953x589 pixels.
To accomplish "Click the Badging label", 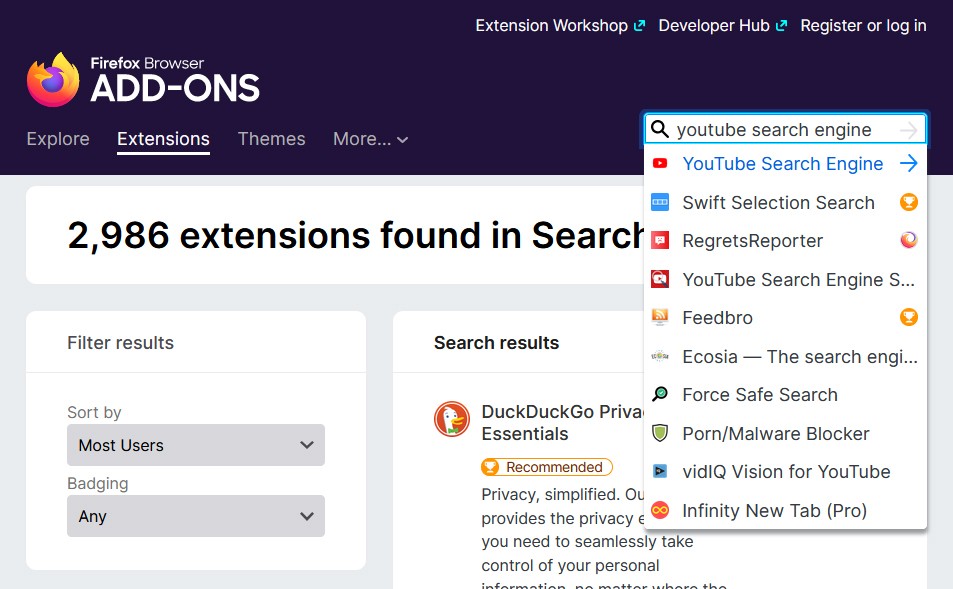I will (97, 483).
